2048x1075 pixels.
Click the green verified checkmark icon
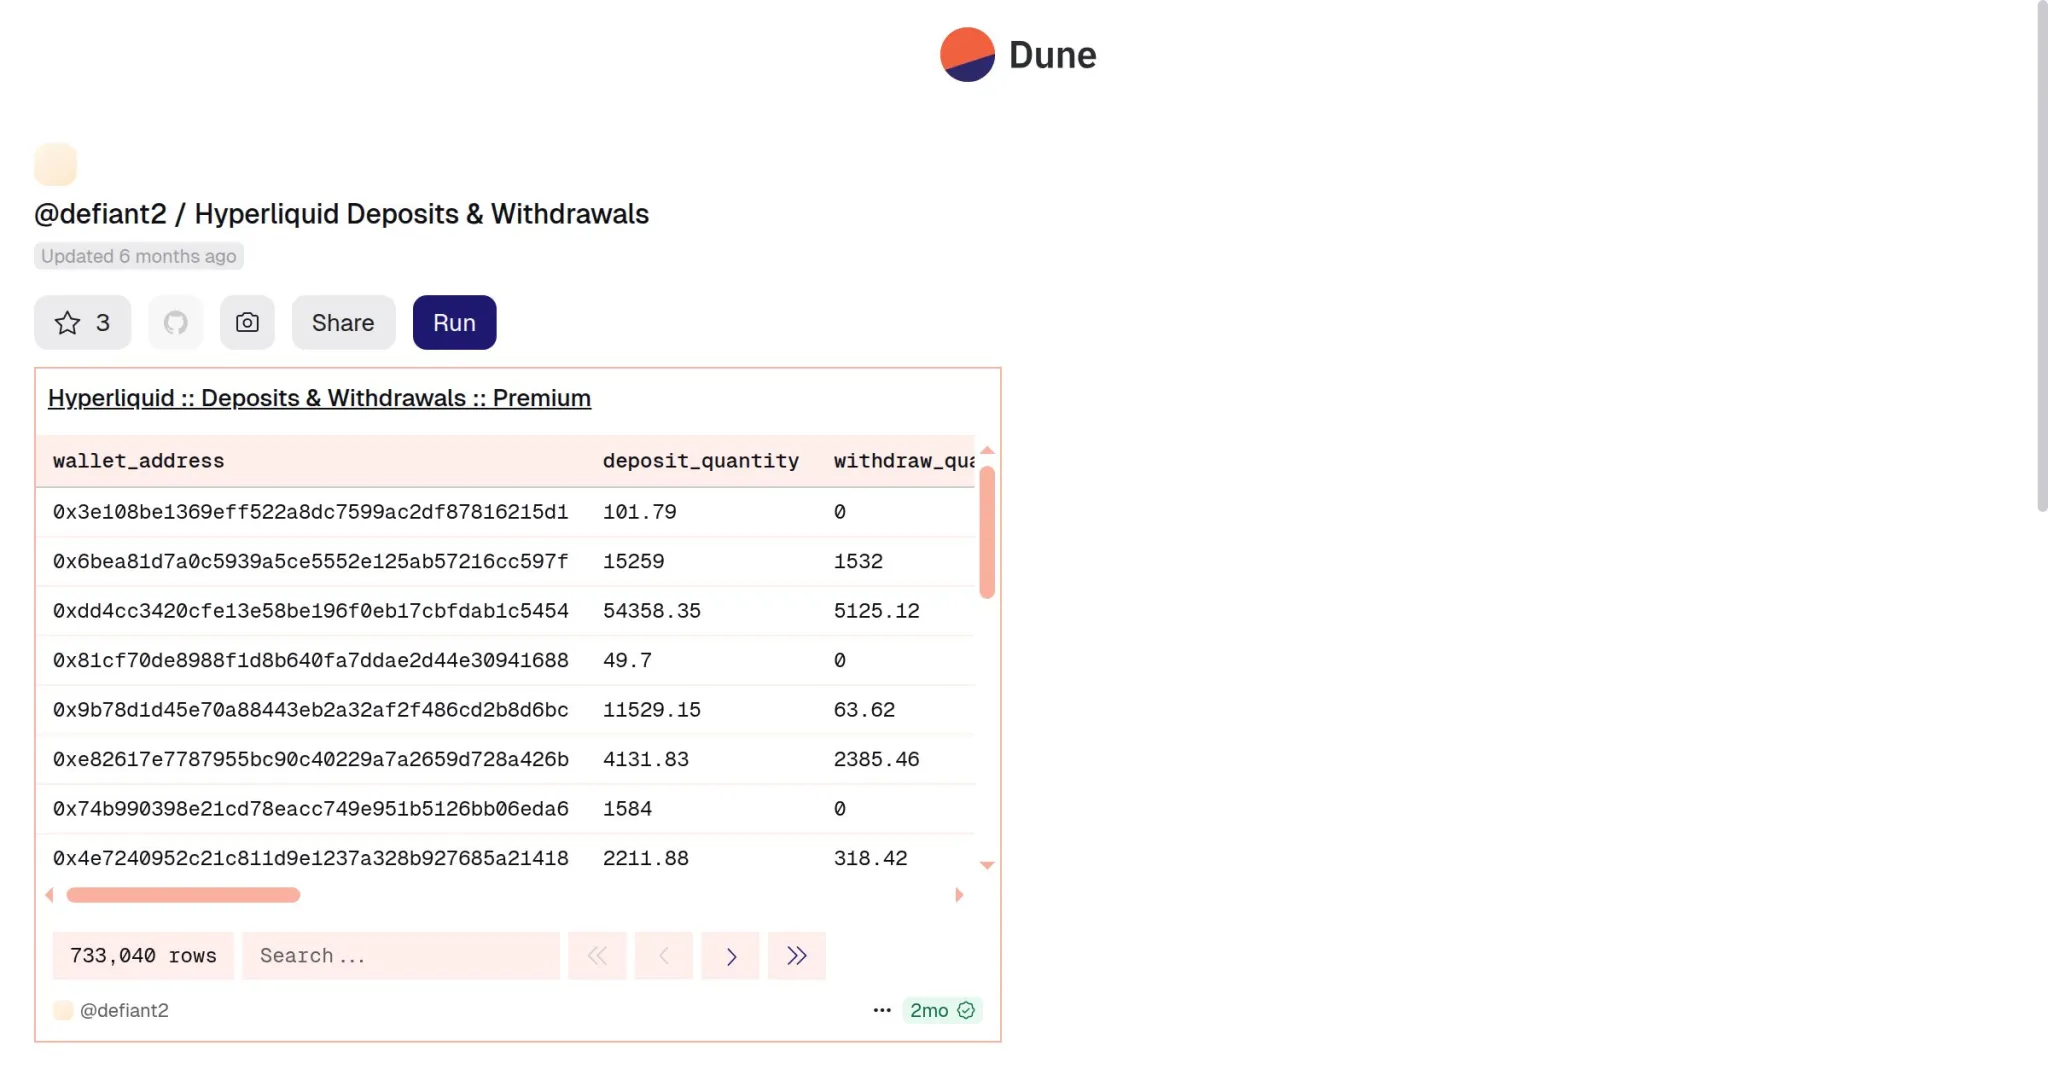(966, 1010)
